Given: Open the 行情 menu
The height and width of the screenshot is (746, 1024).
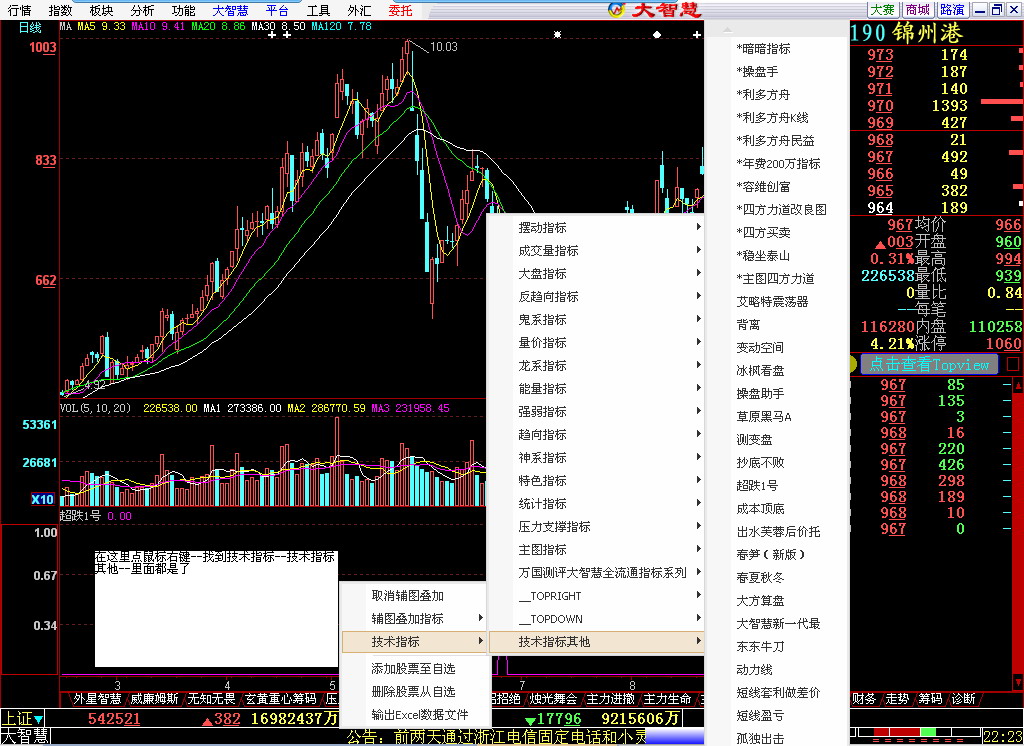Looking at the screenshot, I should tap(20, 10).
